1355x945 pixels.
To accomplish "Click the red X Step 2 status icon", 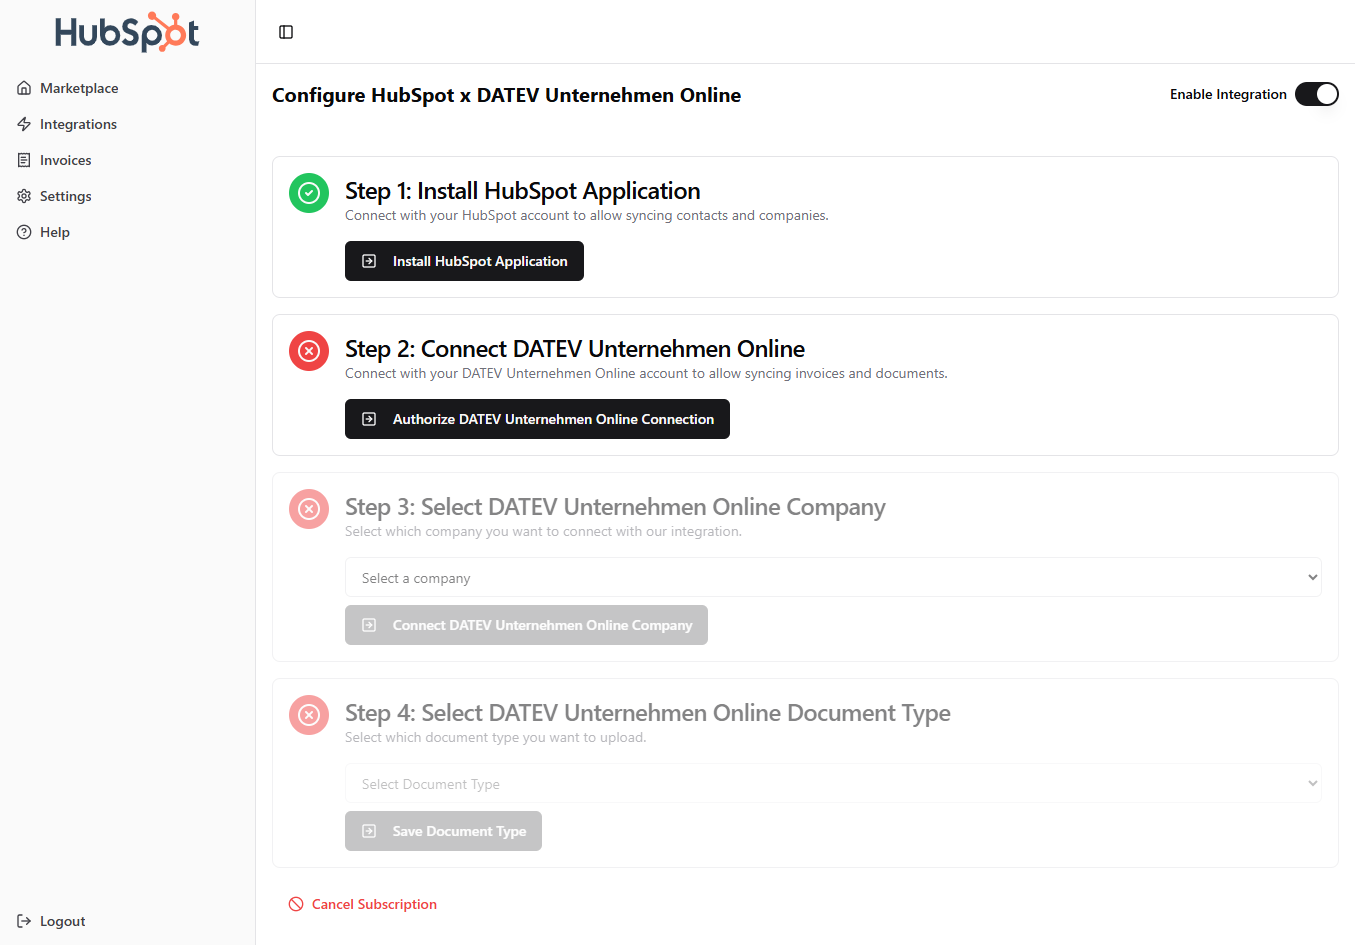I will point(309,351).
